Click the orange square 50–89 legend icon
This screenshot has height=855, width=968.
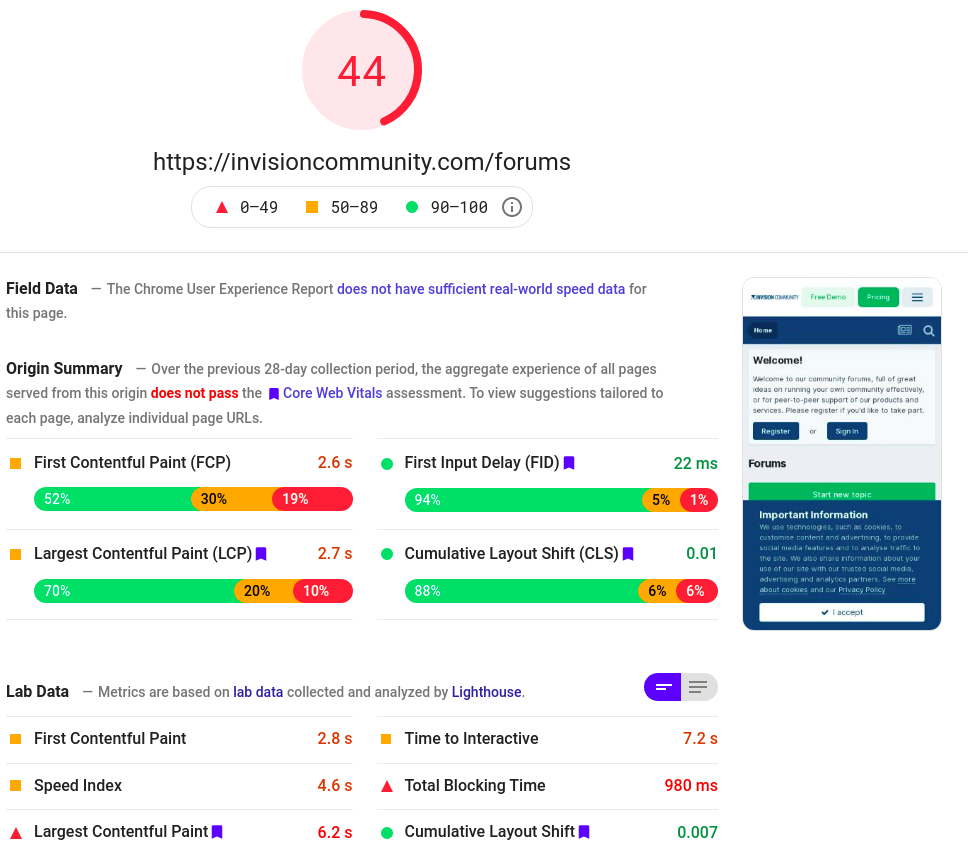(x=312, y=207)
